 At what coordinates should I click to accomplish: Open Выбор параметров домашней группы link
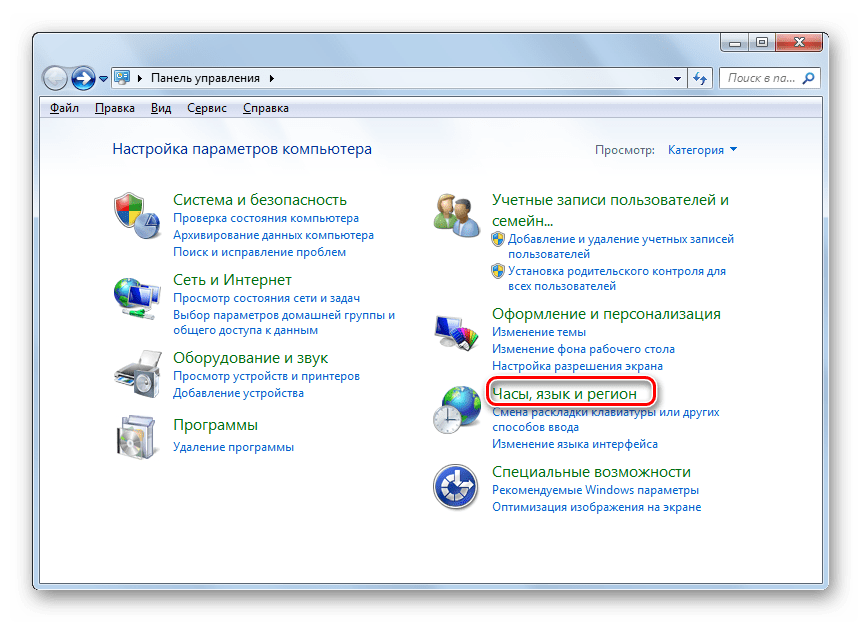[x=284, y=322]
